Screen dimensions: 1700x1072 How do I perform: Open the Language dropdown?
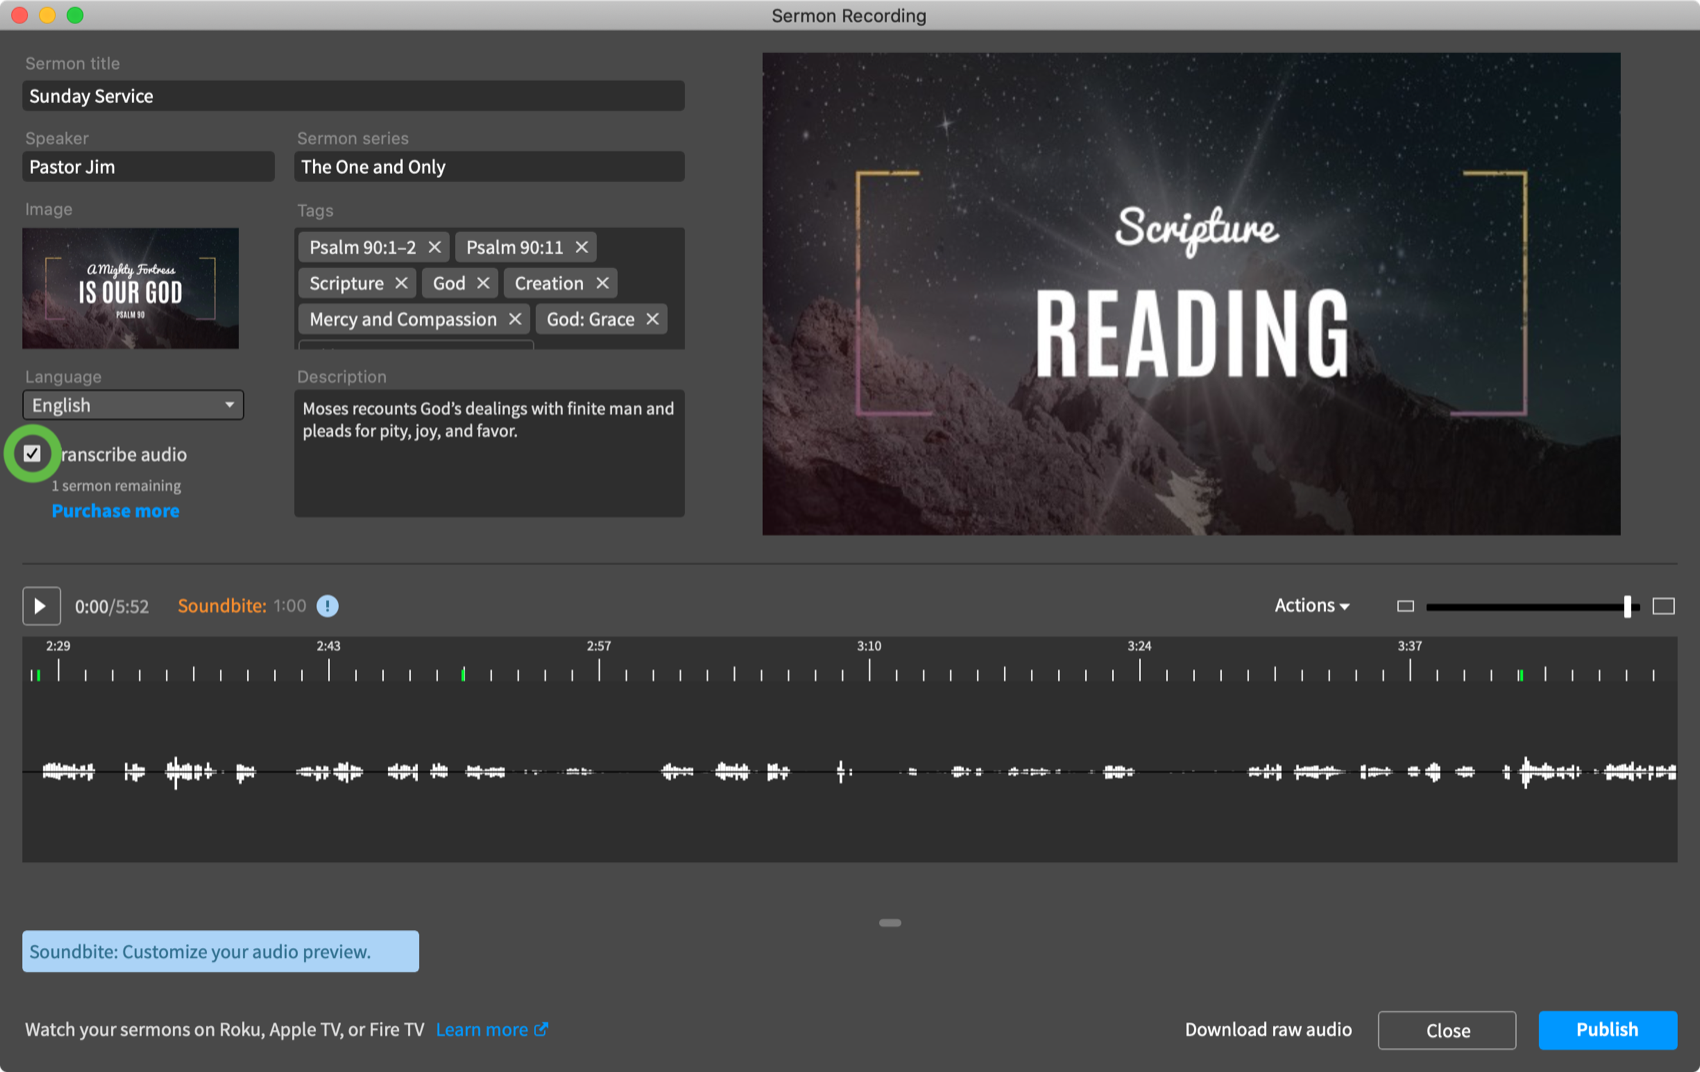point(133,405)
